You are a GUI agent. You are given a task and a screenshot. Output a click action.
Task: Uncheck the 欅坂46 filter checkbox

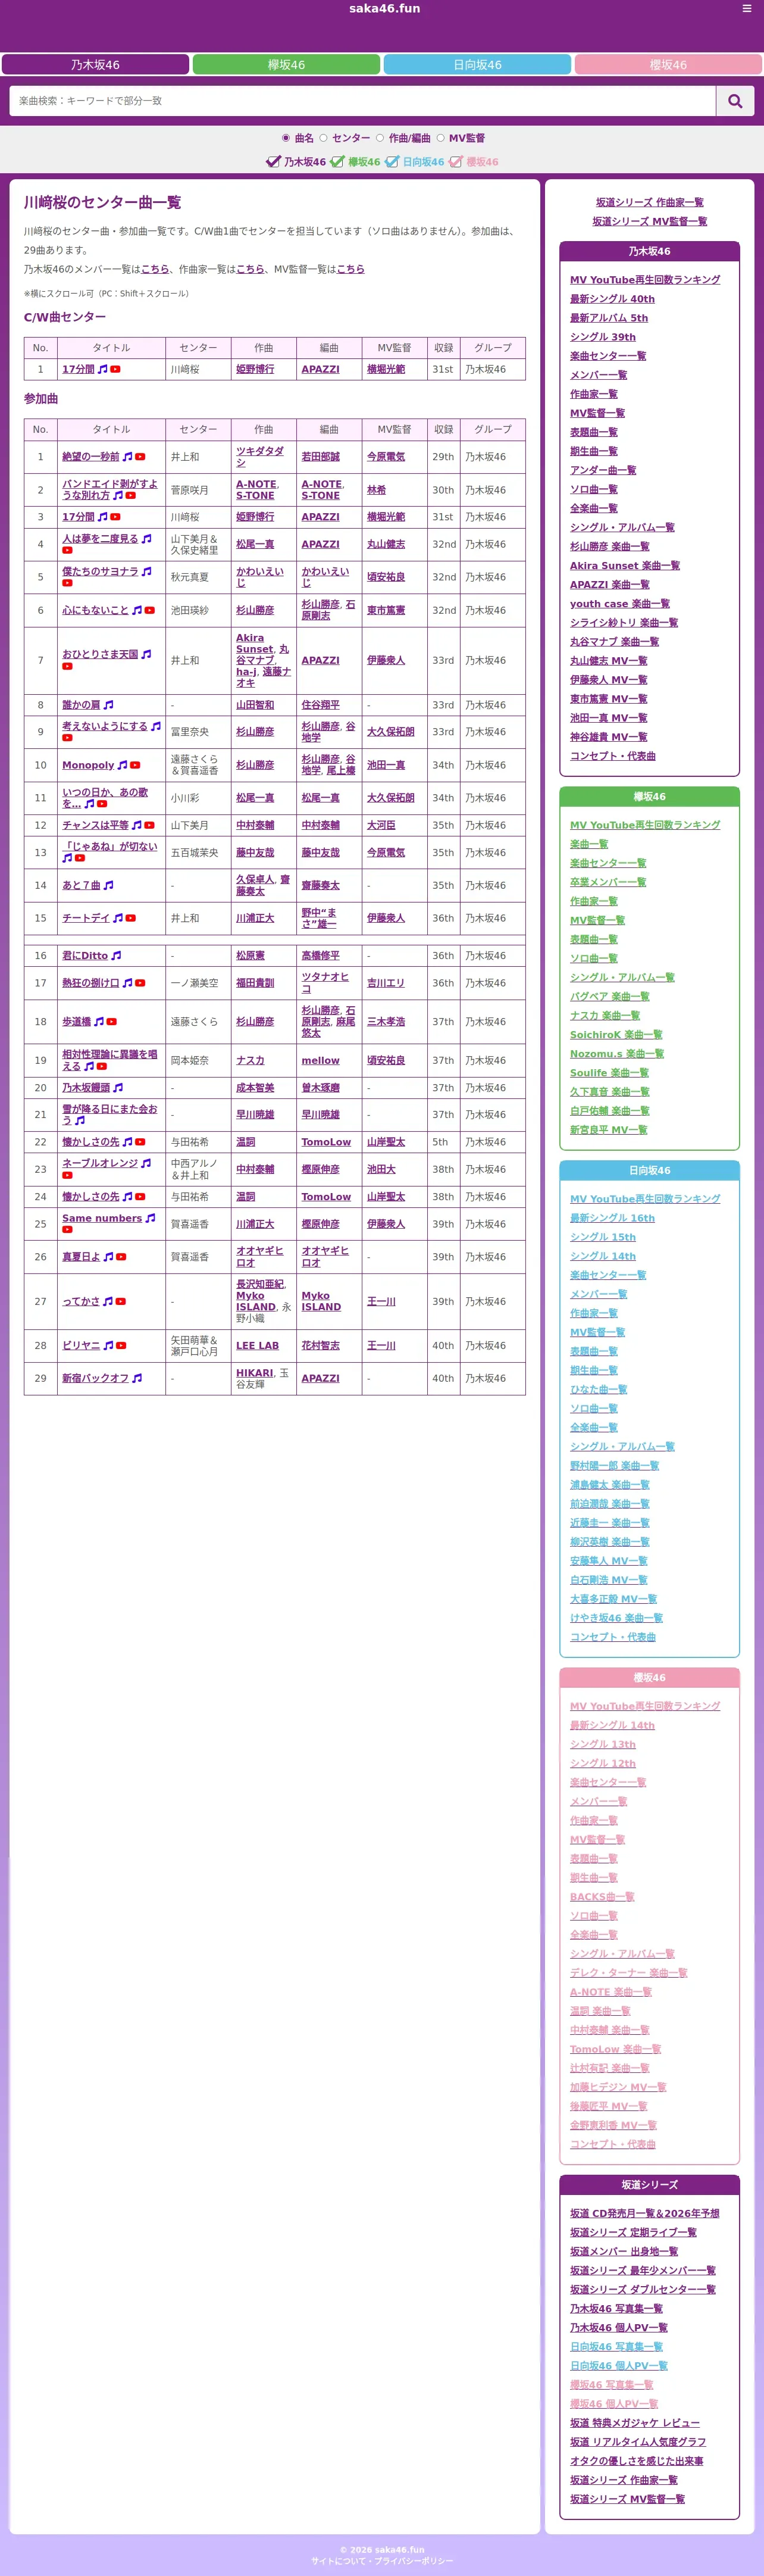337,161
